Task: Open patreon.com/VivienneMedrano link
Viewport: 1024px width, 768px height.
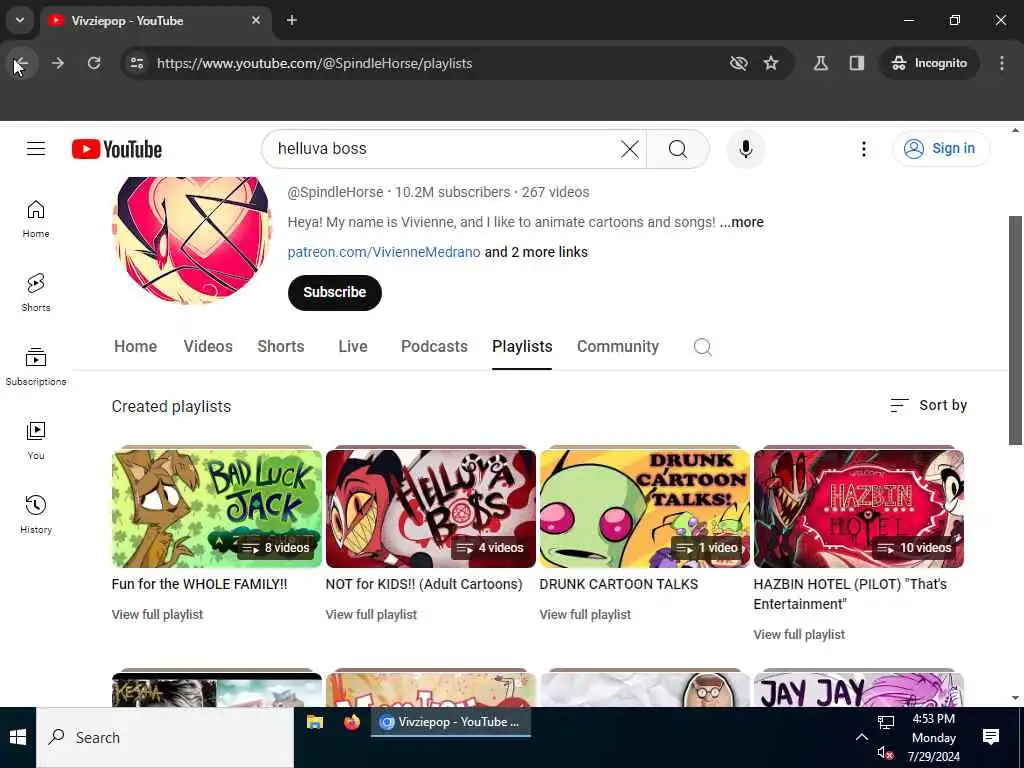Action: (x=384, y=252)
